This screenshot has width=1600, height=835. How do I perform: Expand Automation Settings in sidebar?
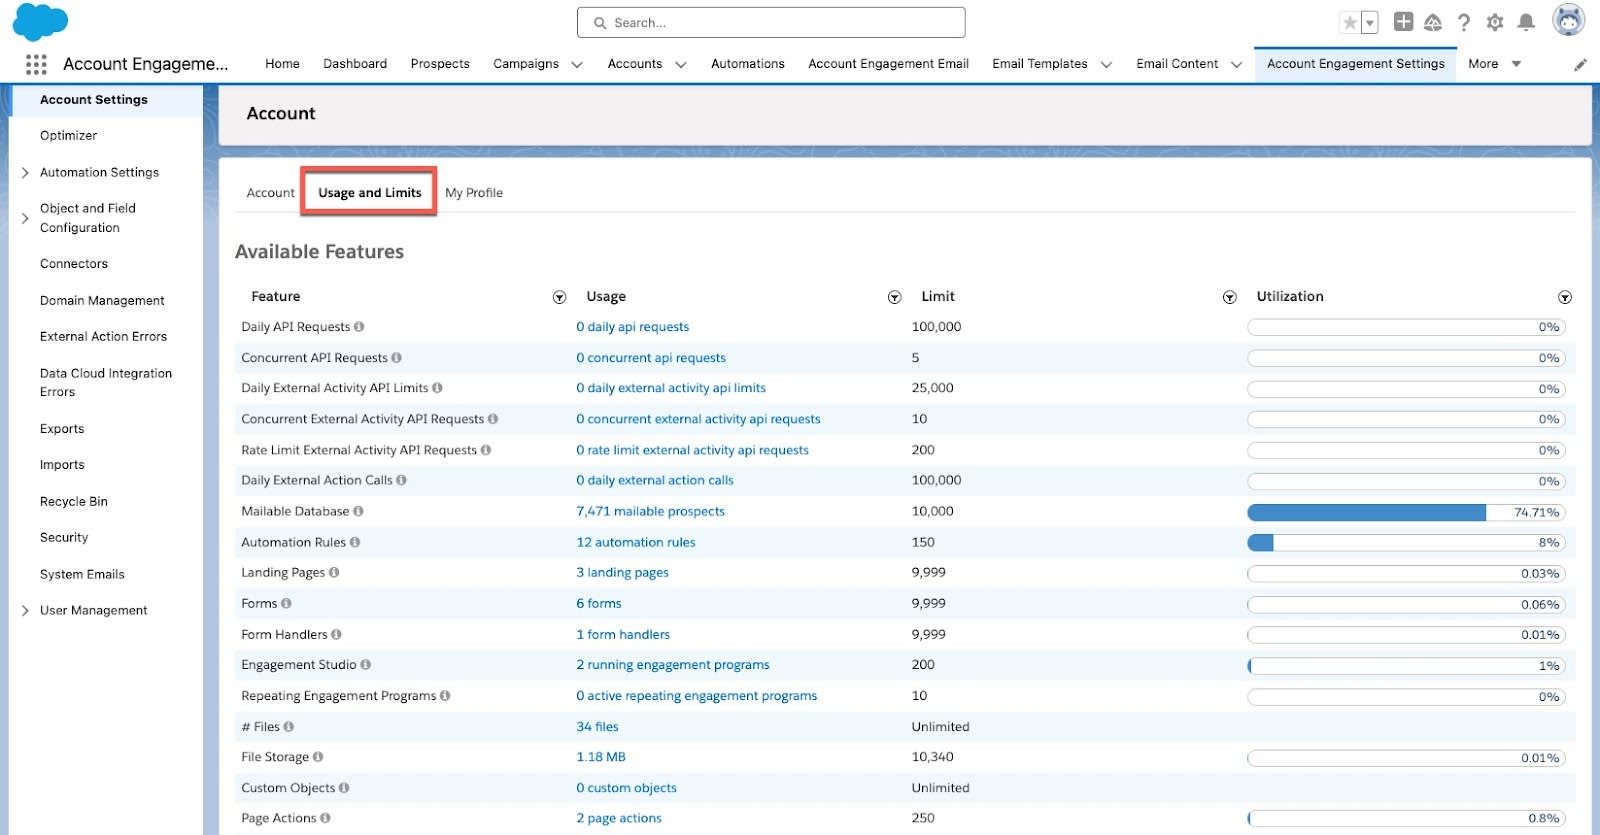coord(25,173)
